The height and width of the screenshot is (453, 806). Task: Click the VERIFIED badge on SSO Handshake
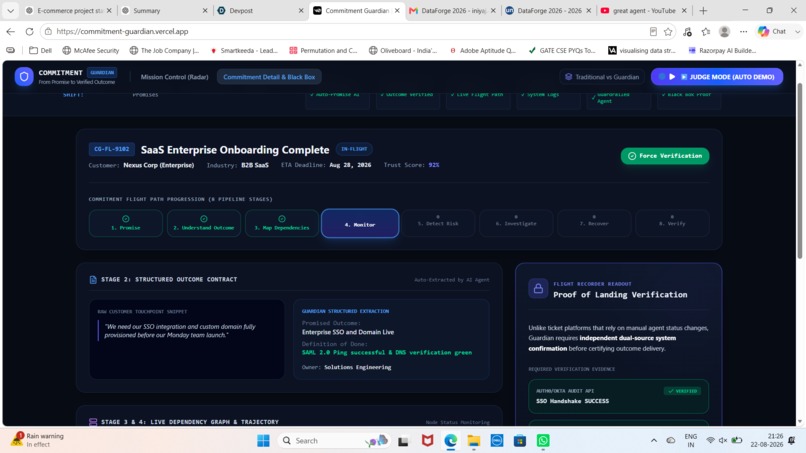coord(682,391)
